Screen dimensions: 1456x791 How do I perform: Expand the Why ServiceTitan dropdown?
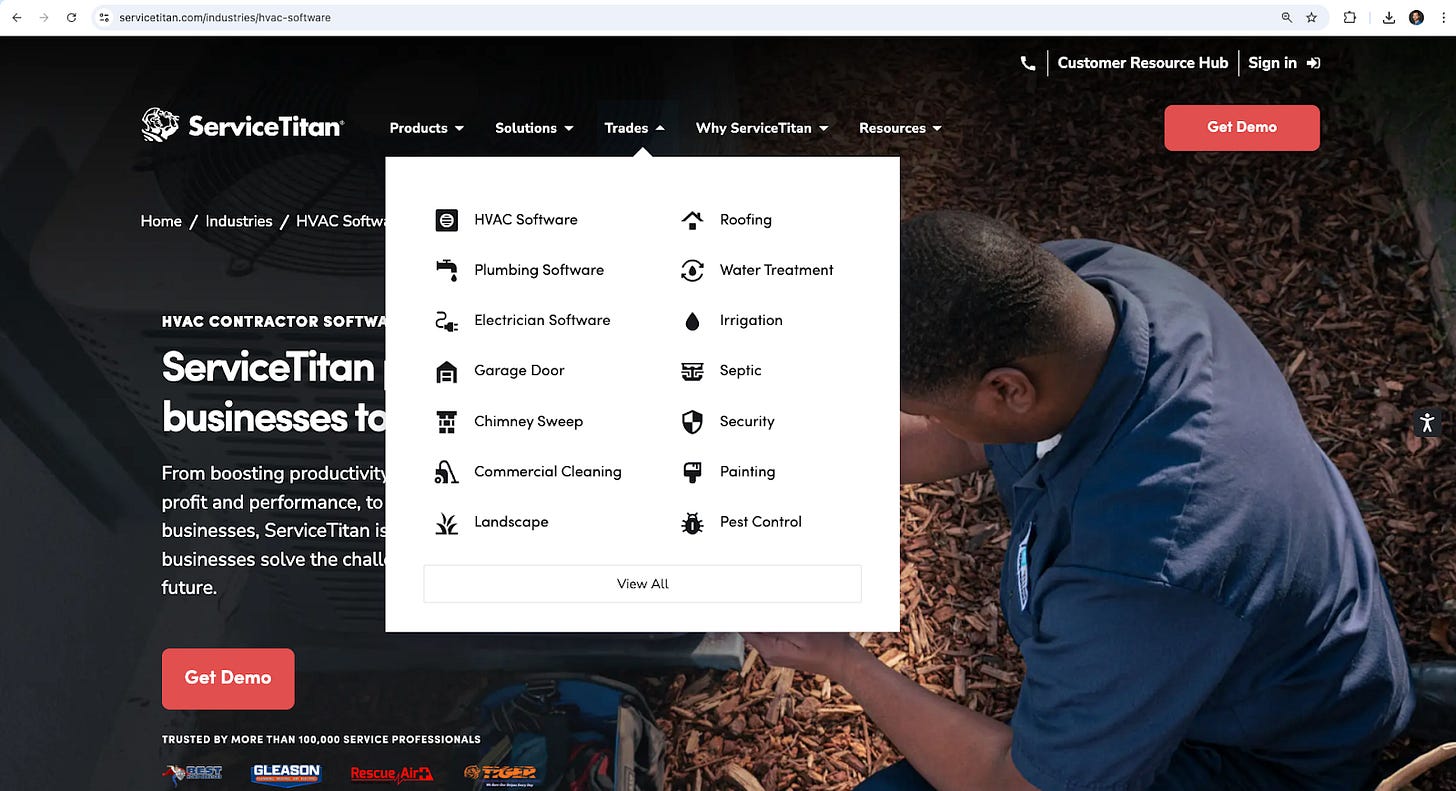point(762,128)
